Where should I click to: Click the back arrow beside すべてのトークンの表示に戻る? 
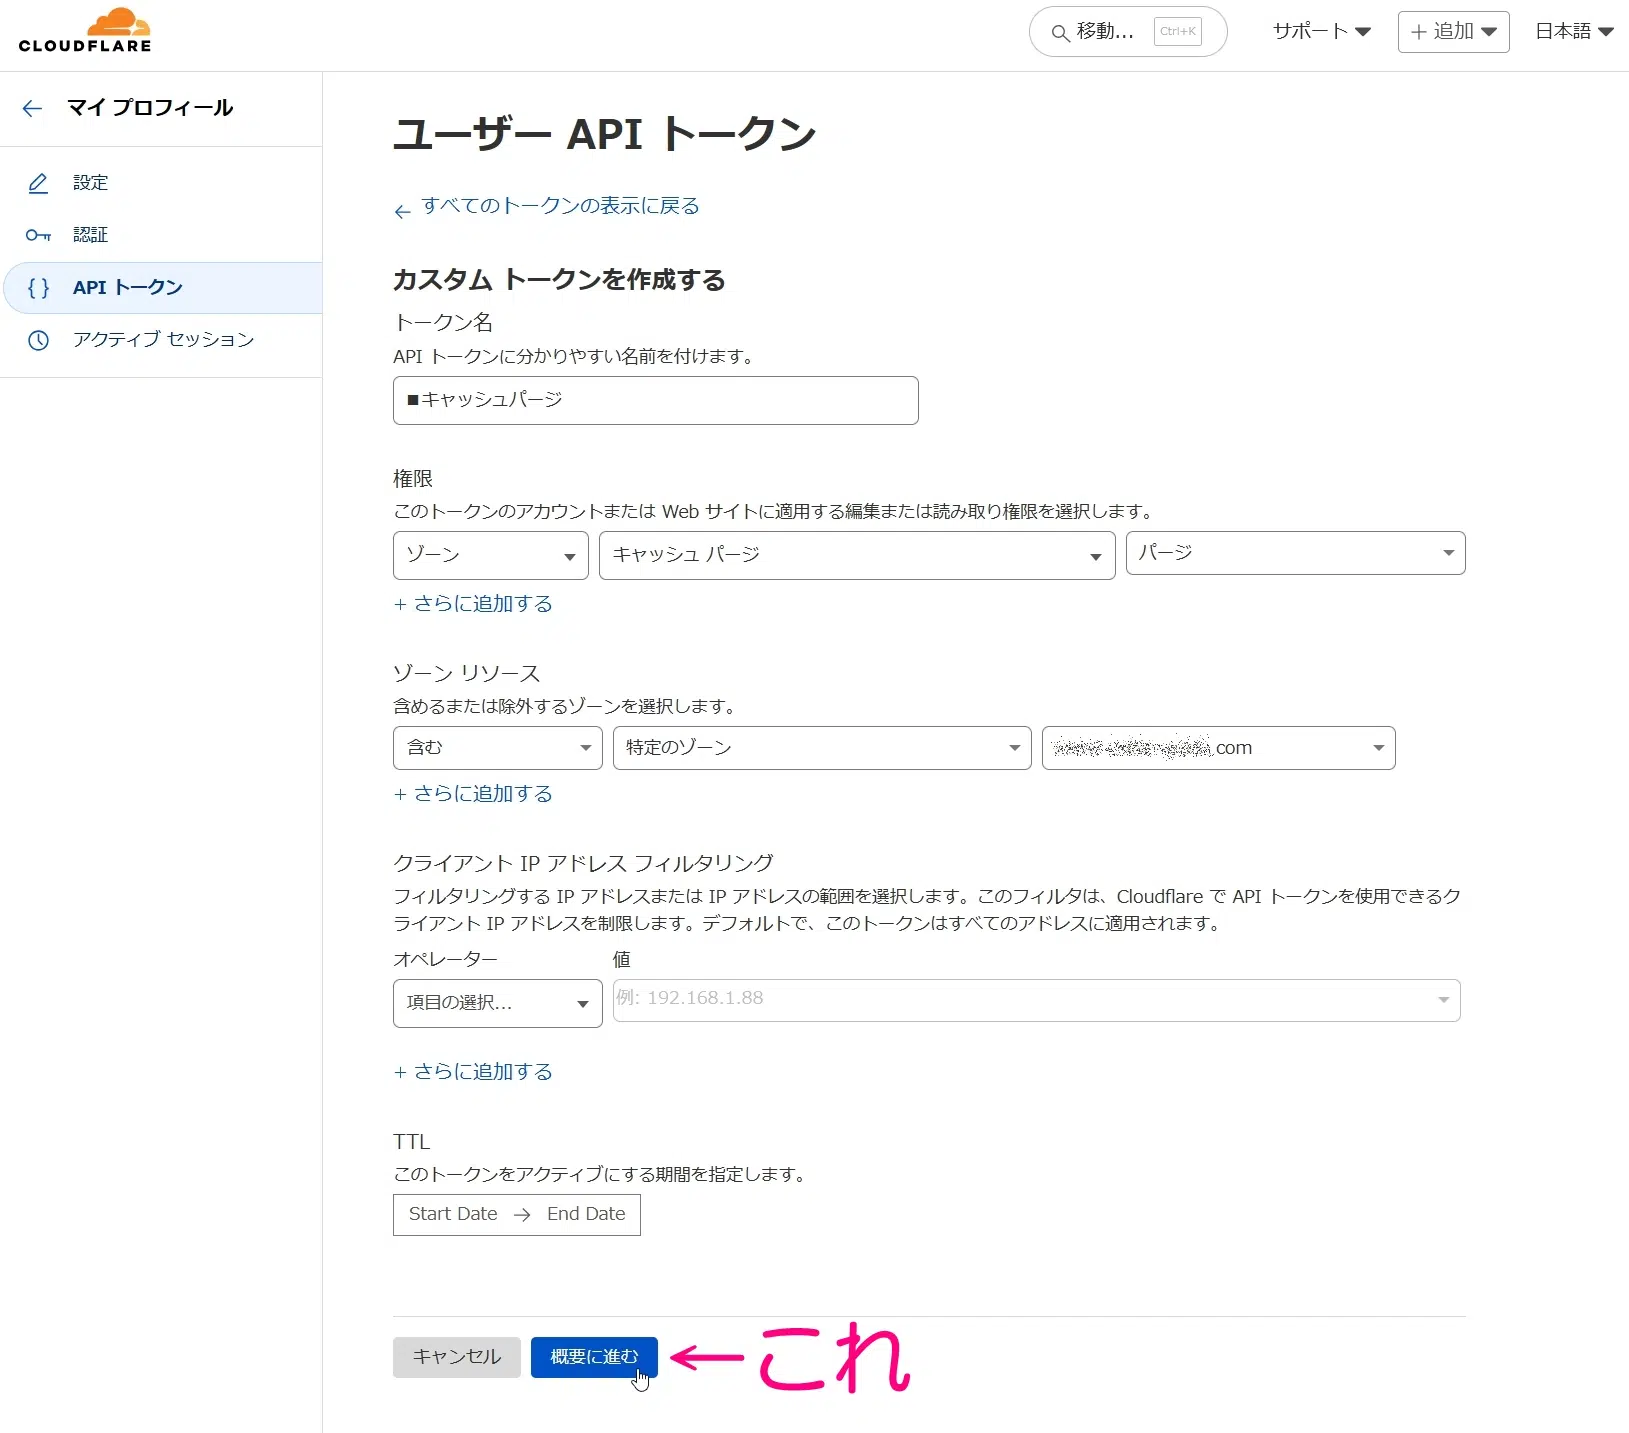tap(403, 210)
